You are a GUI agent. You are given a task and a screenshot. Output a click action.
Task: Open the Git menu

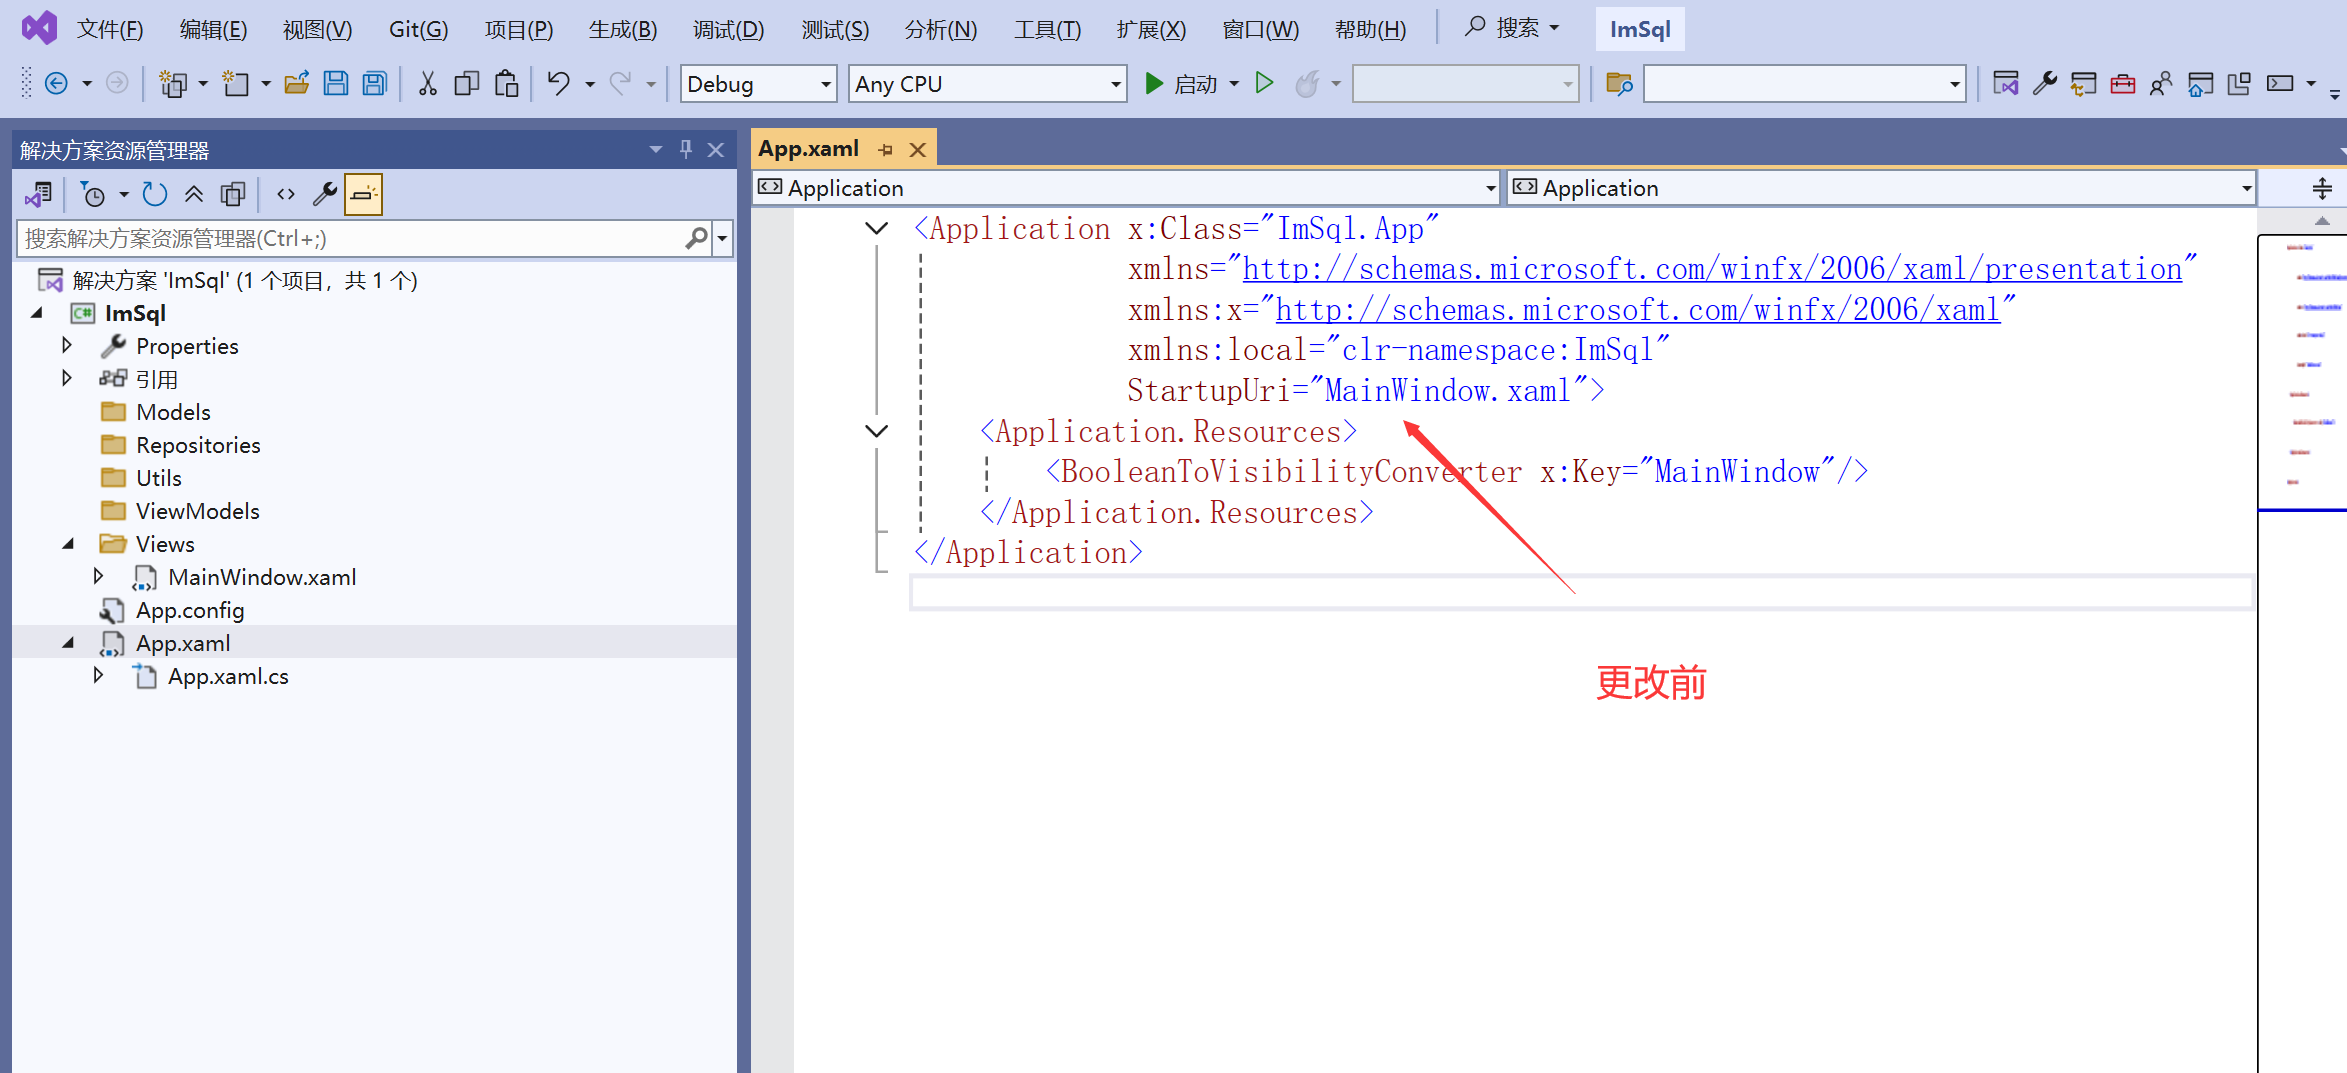[417, 29]
